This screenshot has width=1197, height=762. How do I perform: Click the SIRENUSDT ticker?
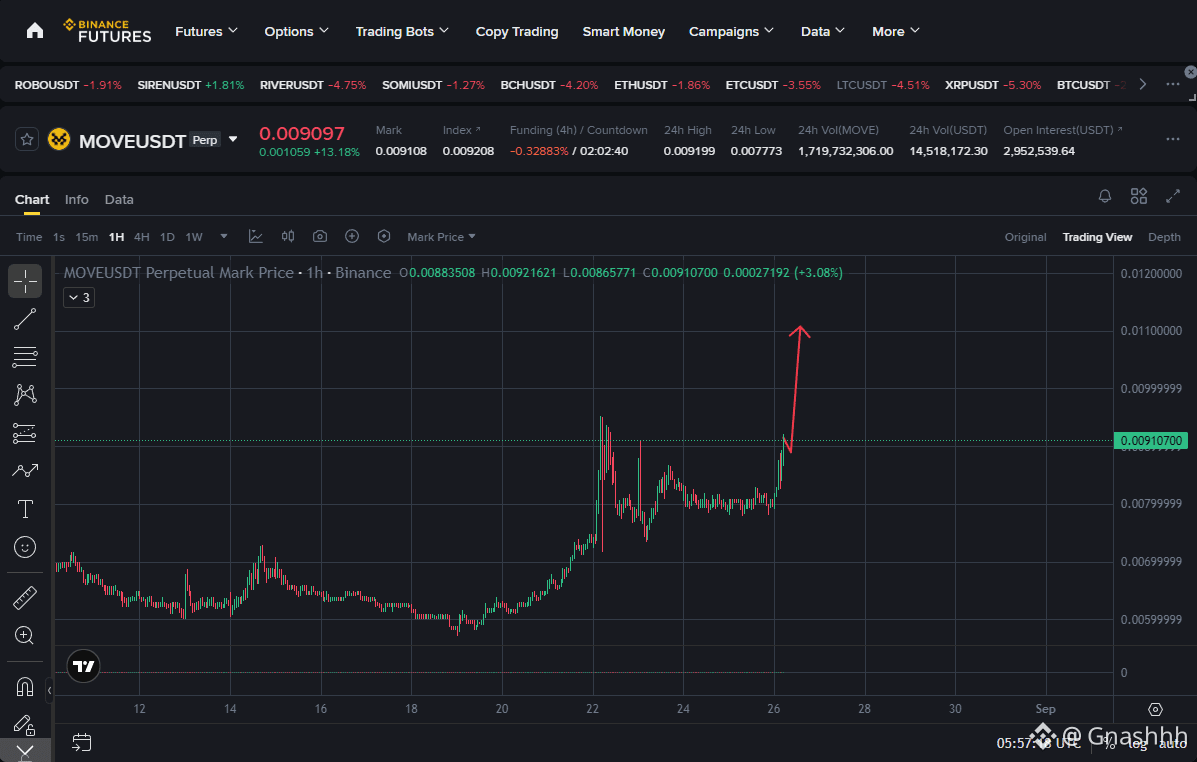pyautogui.click(x=191, y=85)
